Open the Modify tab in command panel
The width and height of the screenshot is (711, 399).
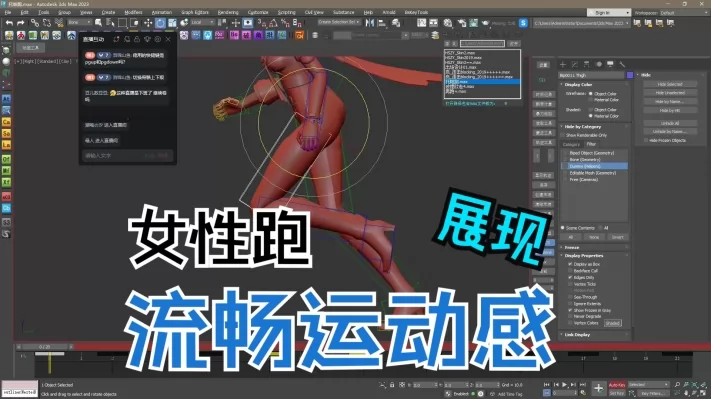[x=575, y=64]
